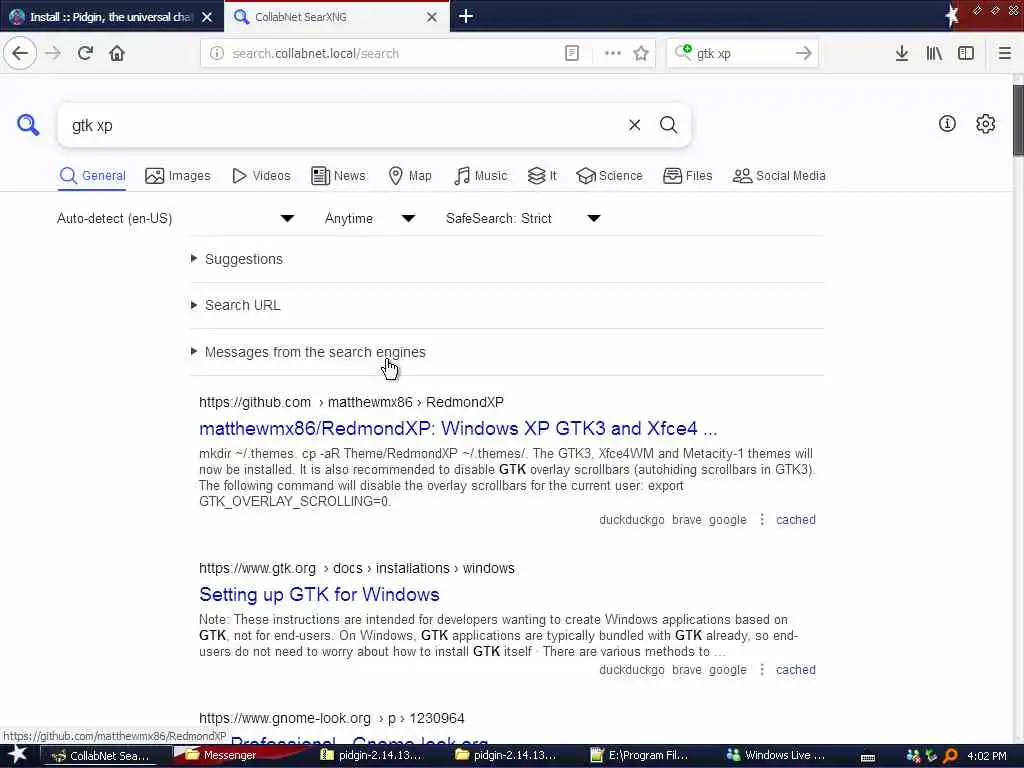Select the Map category tab

coord(410,176)
